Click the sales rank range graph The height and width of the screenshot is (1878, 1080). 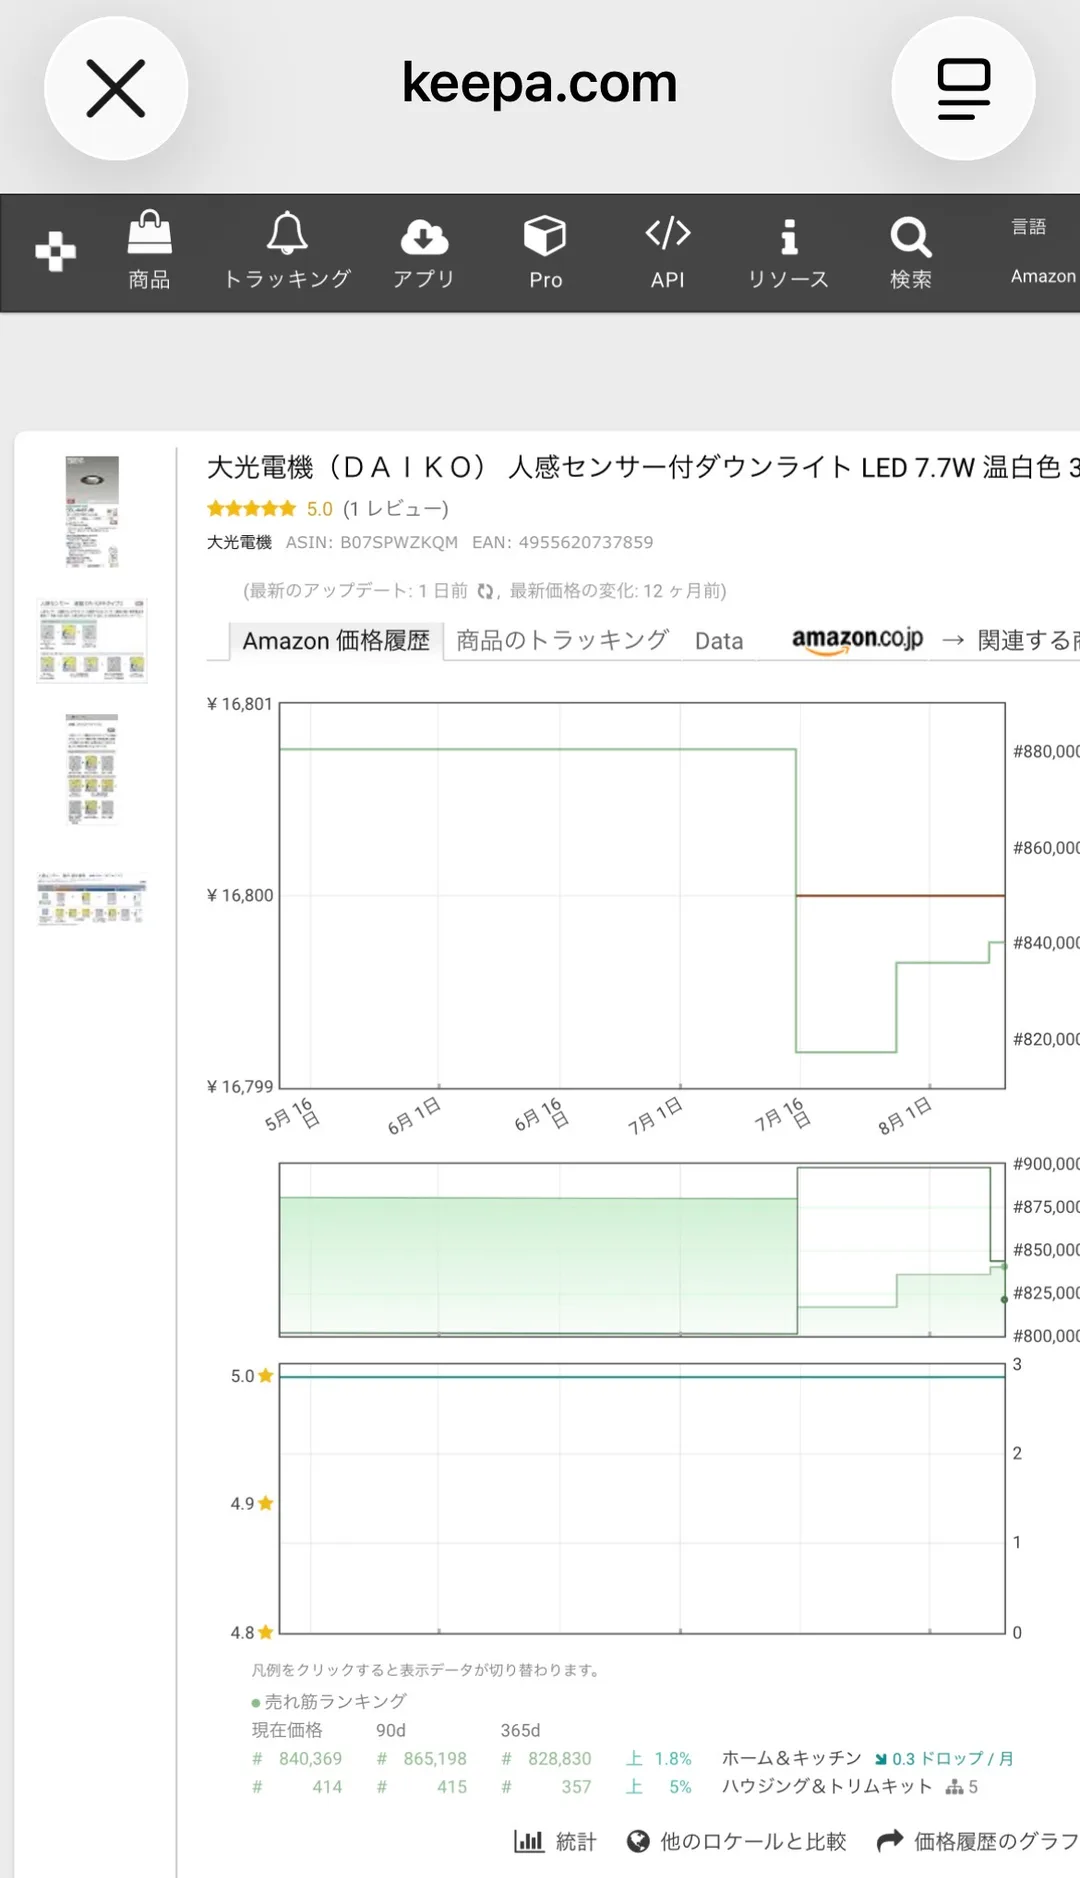pos(642,1249)
